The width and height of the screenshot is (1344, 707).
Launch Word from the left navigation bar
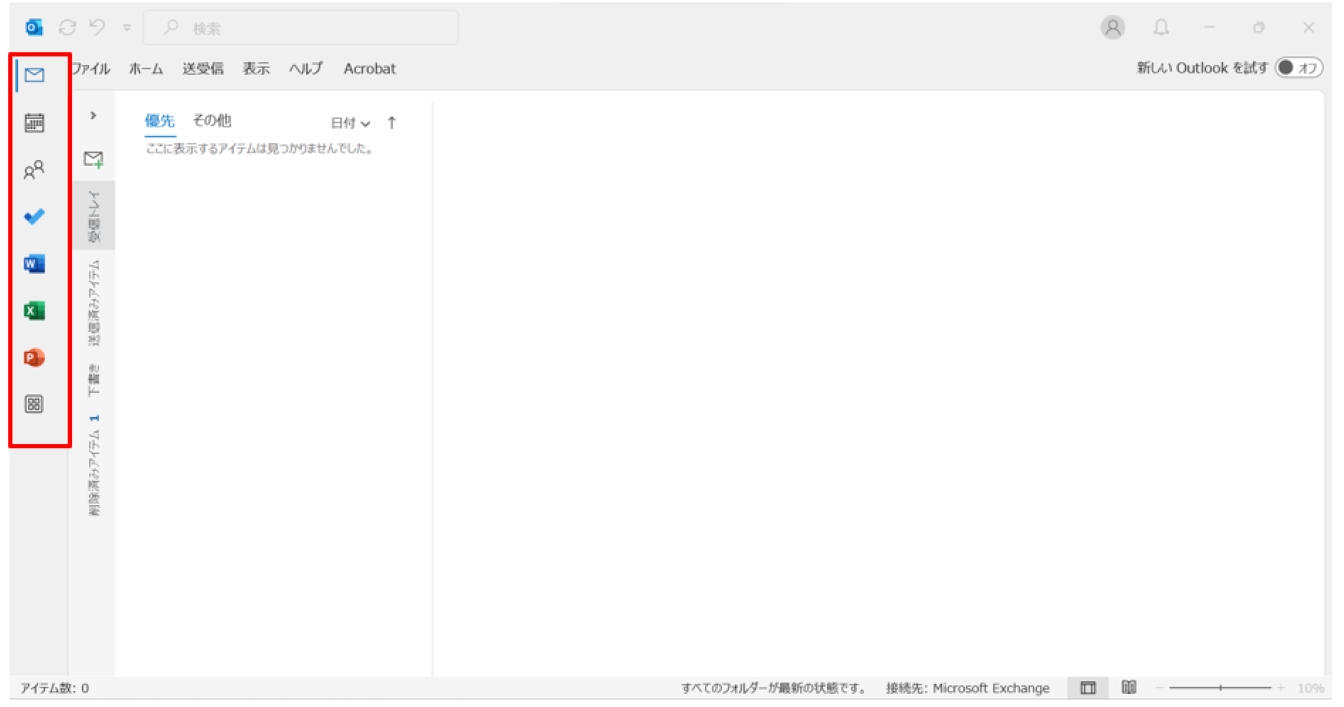[x=34, y=264]
